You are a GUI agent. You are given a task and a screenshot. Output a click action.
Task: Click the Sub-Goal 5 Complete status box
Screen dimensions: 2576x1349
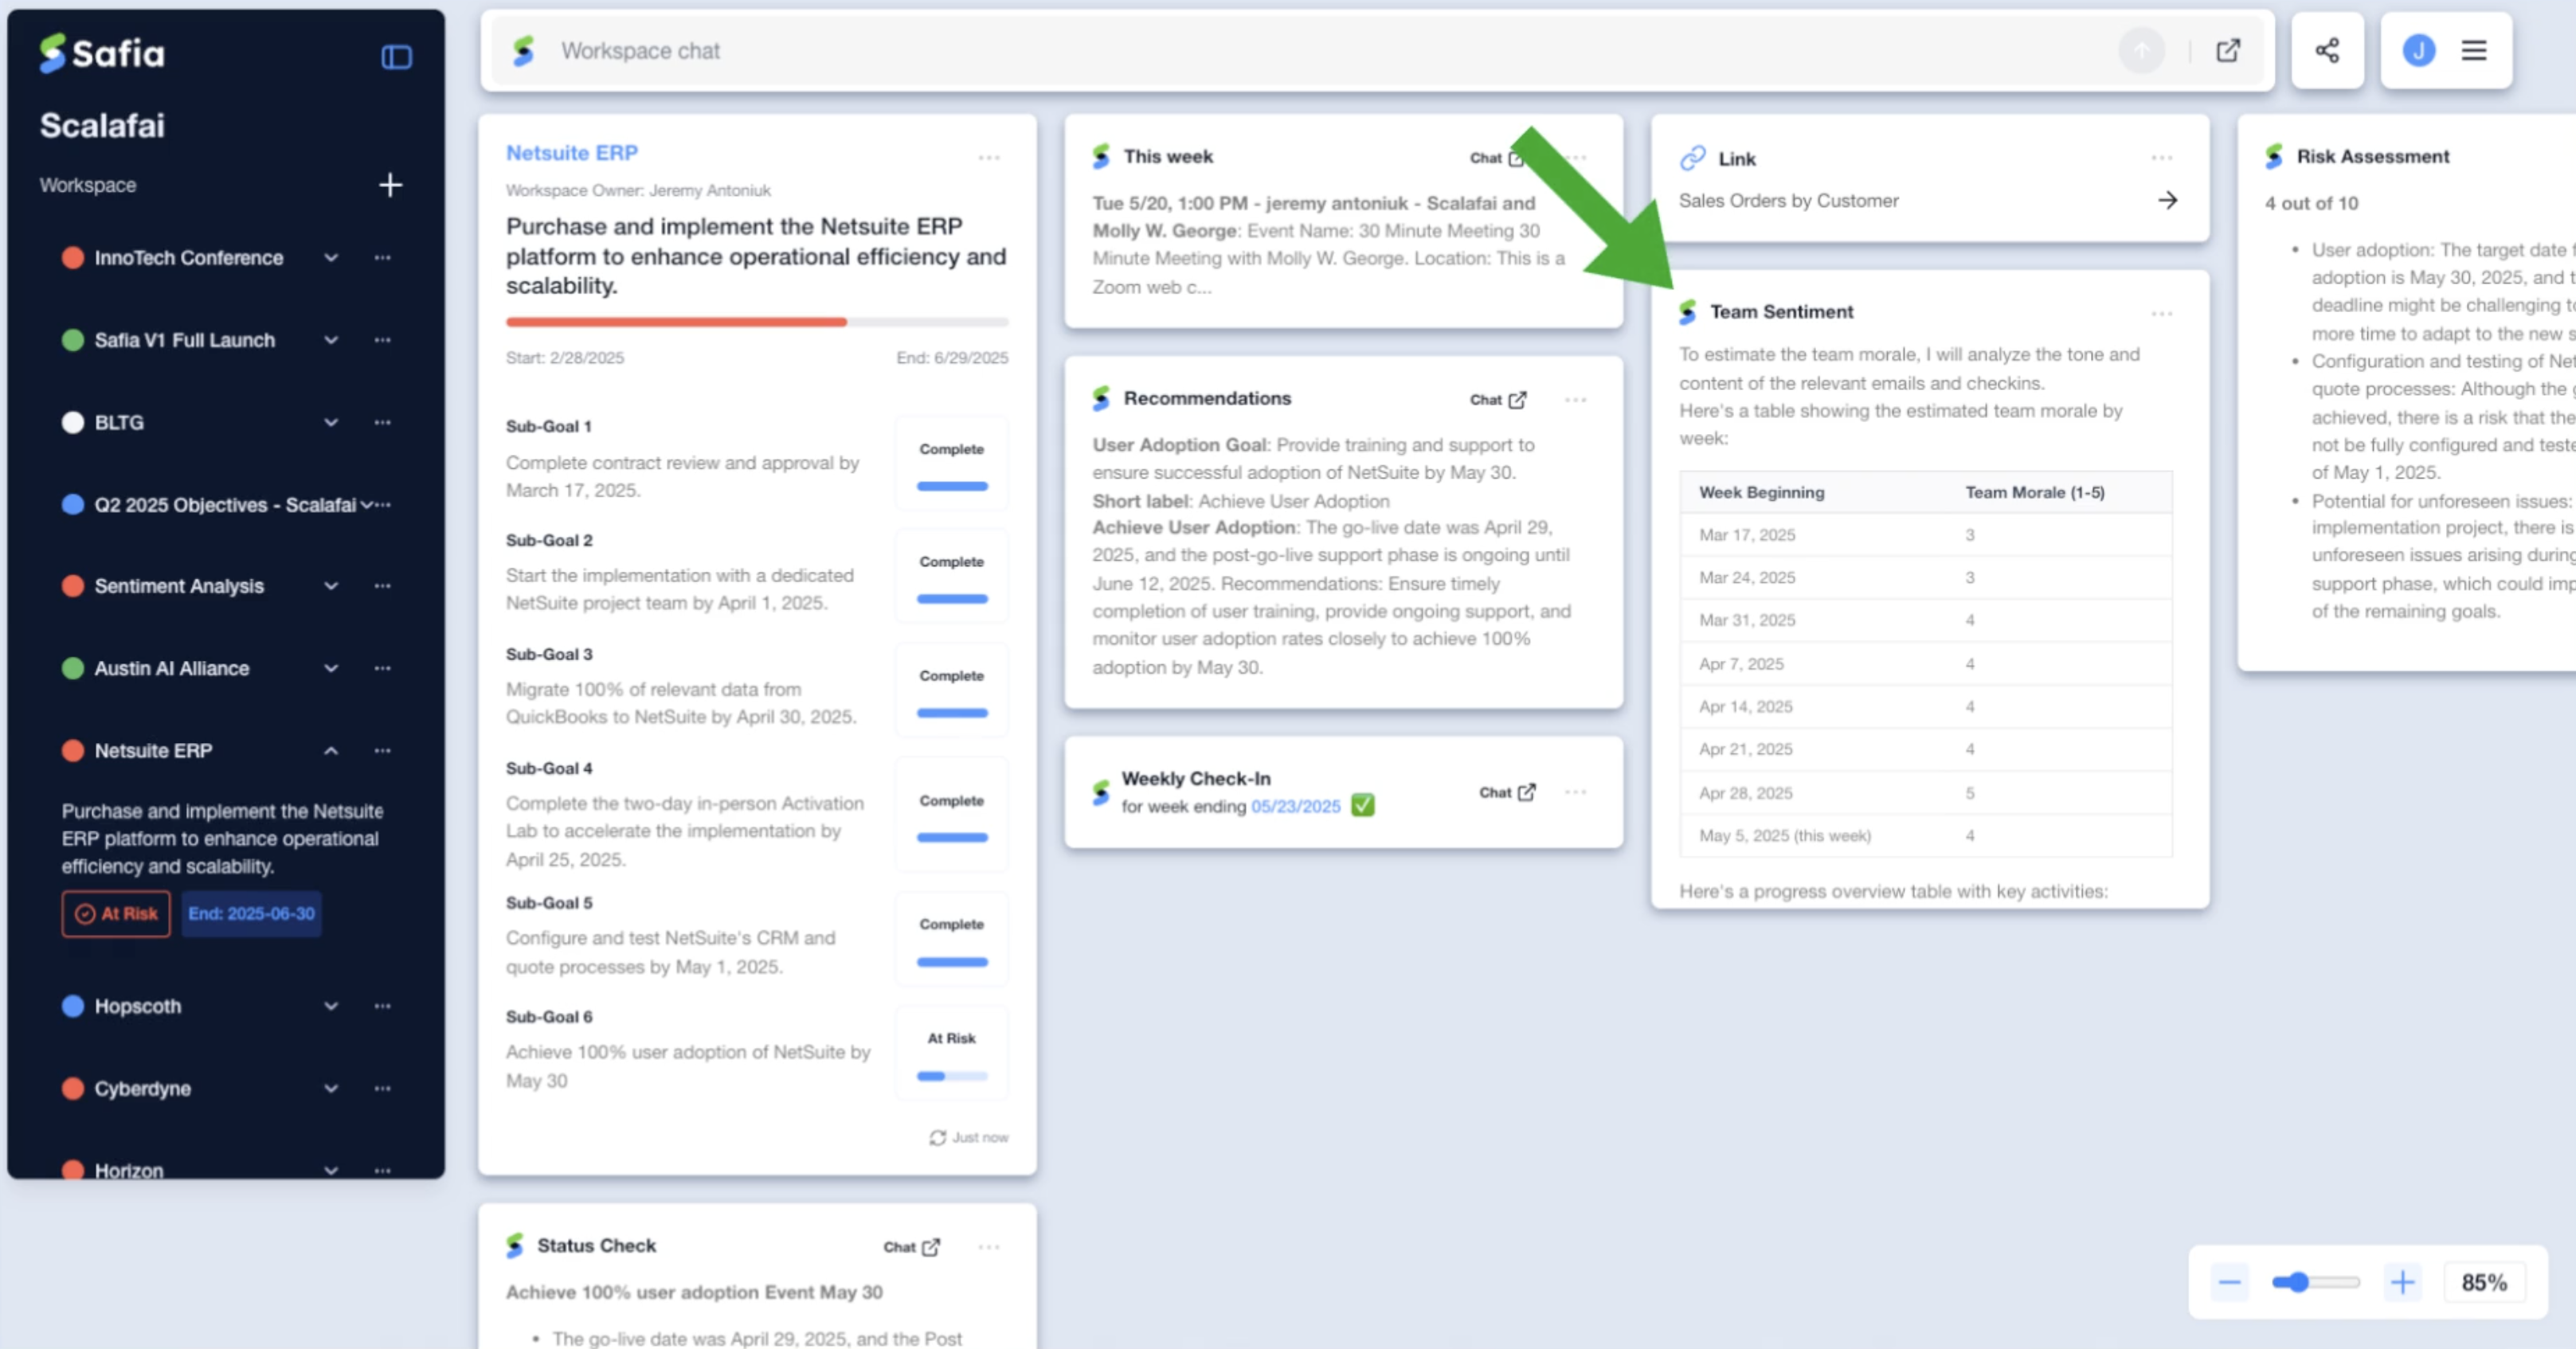pyautogui.click(x=952, y=939)
